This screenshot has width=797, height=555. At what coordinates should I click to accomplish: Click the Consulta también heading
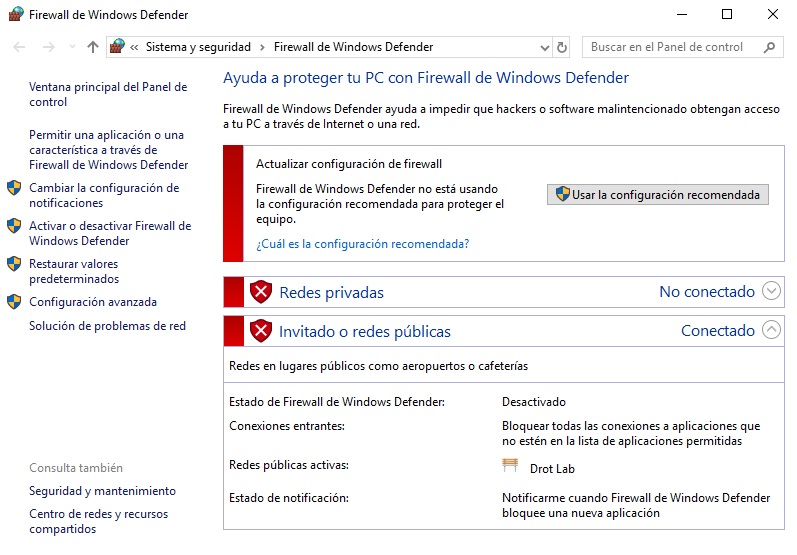click(76, 468)
